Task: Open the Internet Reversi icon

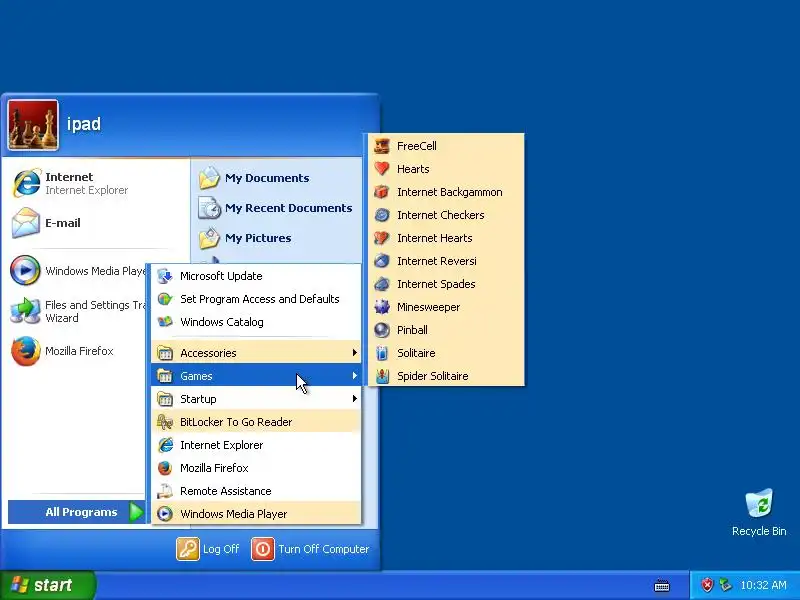Action: pyautogui.click(x=382, y=261)
